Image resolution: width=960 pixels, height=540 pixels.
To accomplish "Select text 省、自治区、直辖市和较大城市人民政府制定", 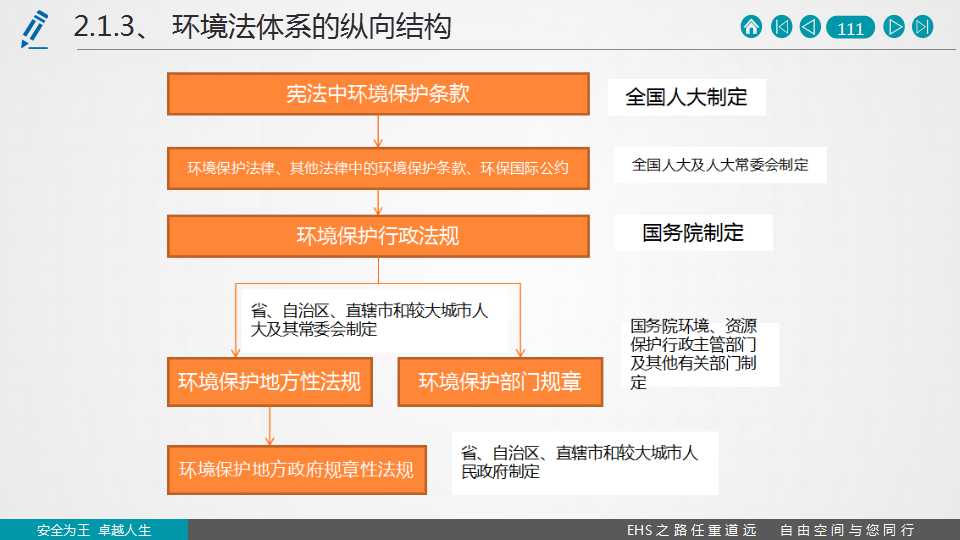I will pos(580,462).
